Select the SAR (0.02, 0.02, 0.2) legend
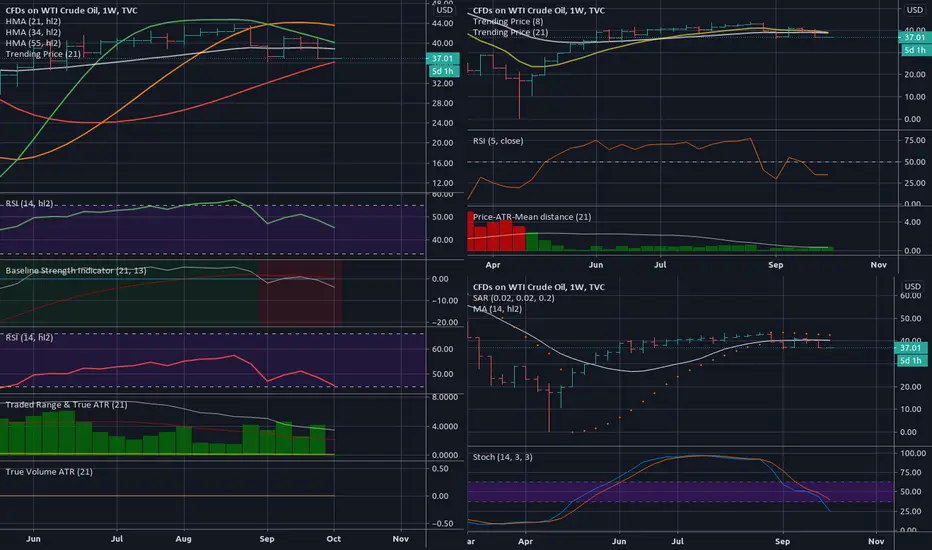Screen dimensions: 932x550 tap(514, 298)
